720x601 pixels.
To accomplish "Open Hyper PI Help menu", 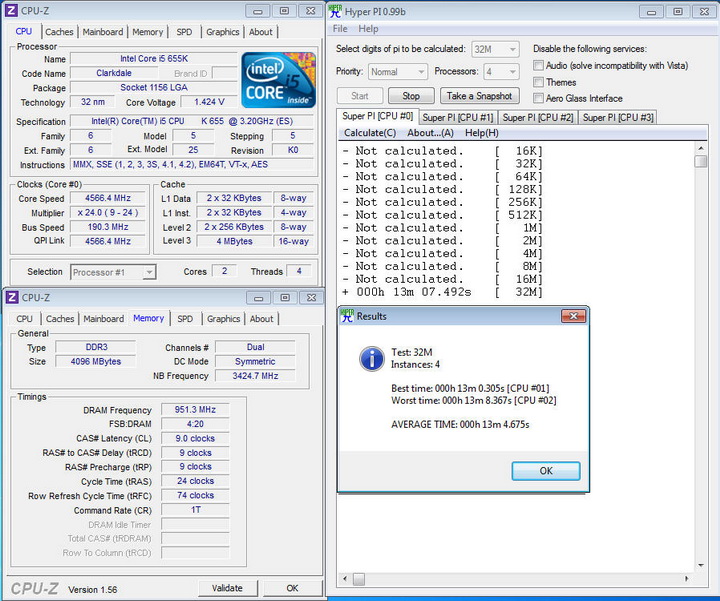I will 368,28.
